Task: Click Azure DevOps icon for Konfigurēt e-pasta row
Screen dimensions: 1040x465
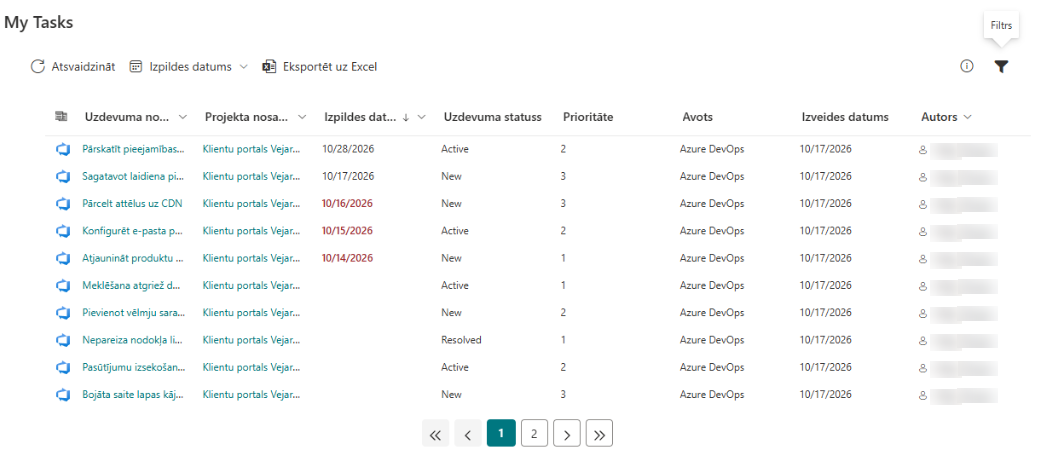Action: (63, 231)
